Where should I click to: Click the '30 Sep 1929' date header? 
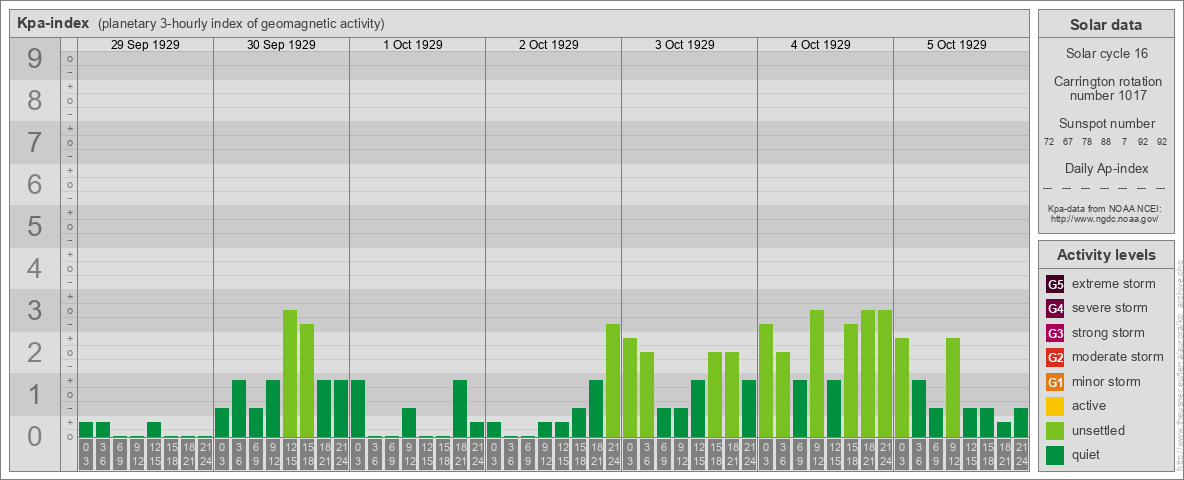tap(281, 45)
